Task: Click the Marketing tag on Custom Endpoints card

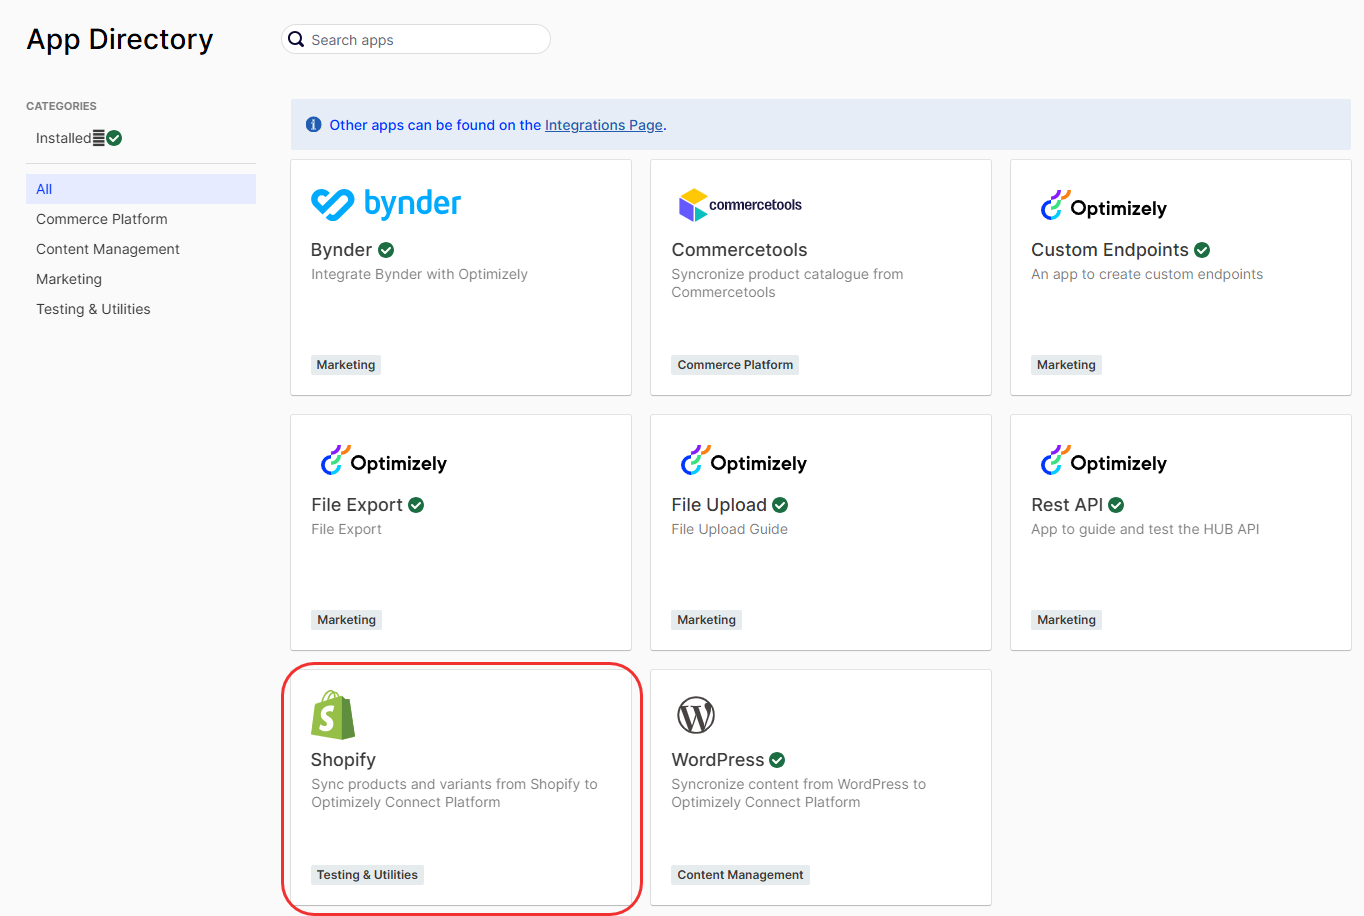Action: tap(1066, 365)
